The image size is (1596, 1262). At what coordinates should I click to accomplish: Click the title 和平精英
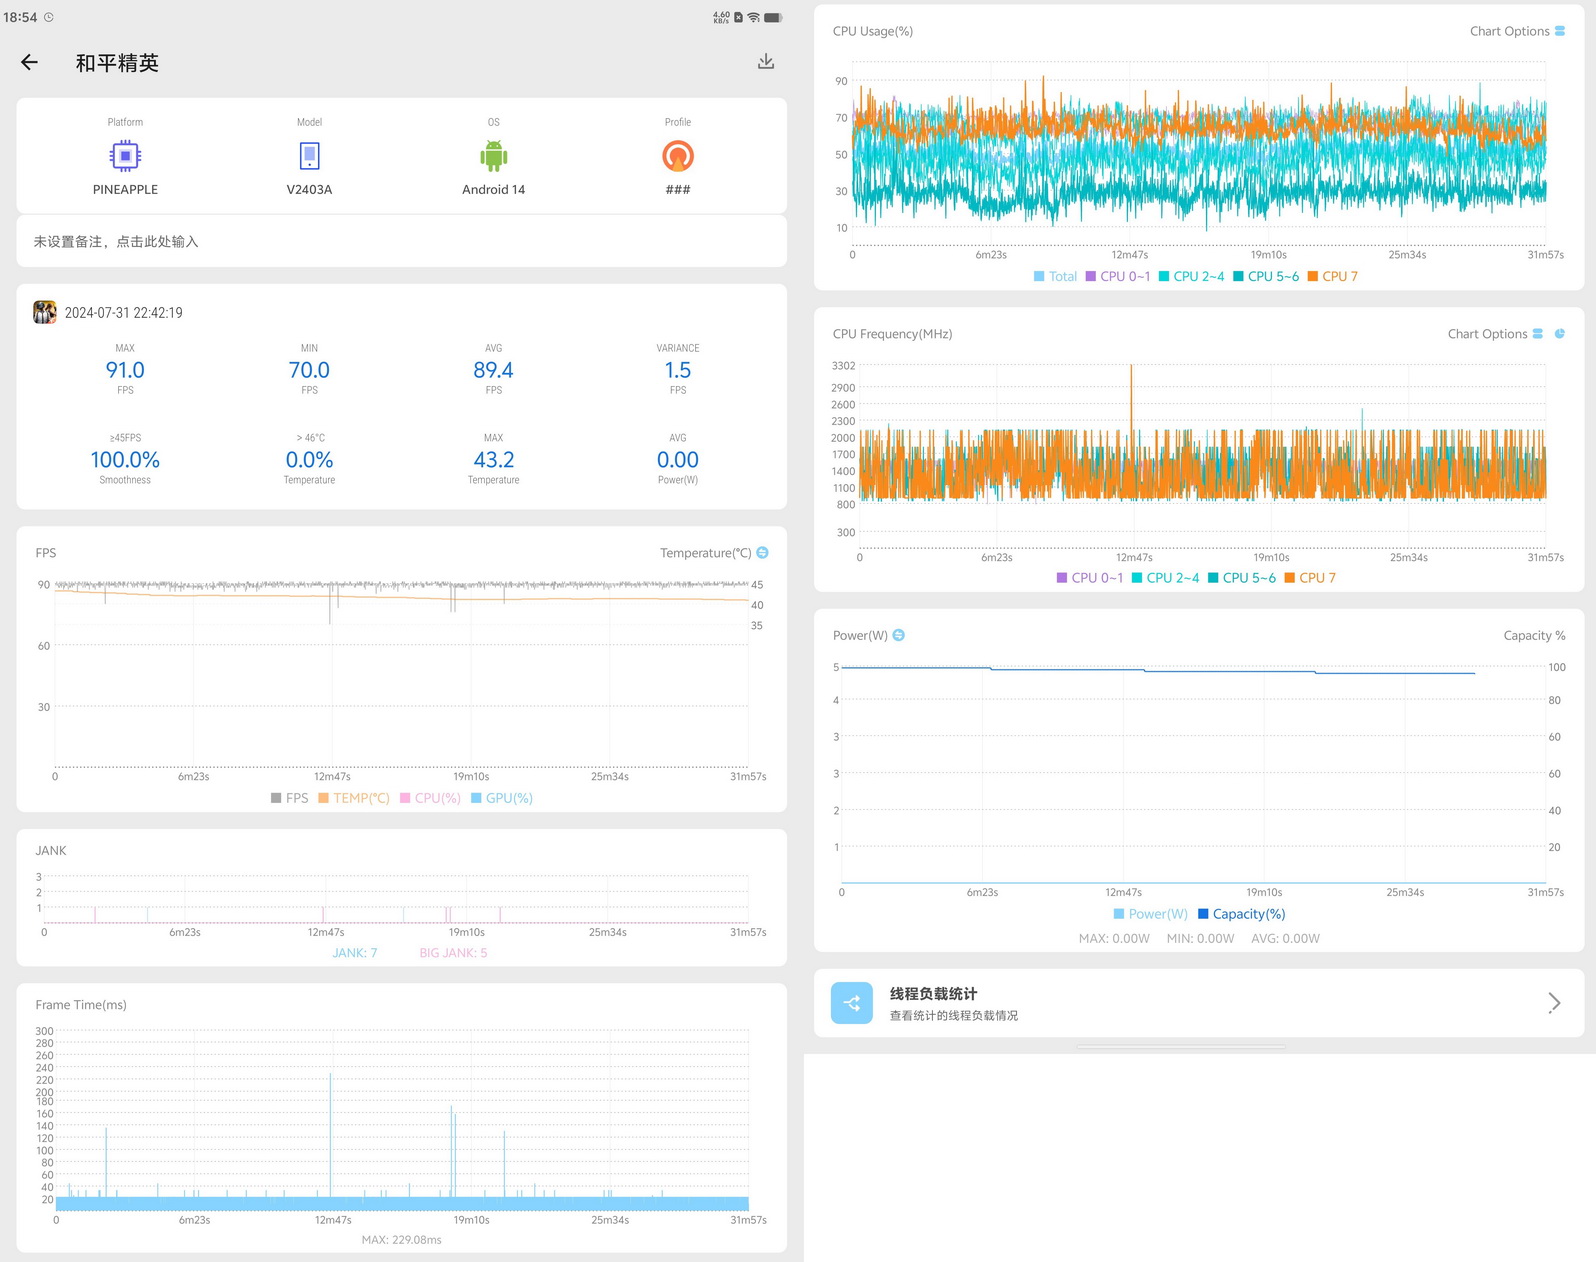(117, 63)
